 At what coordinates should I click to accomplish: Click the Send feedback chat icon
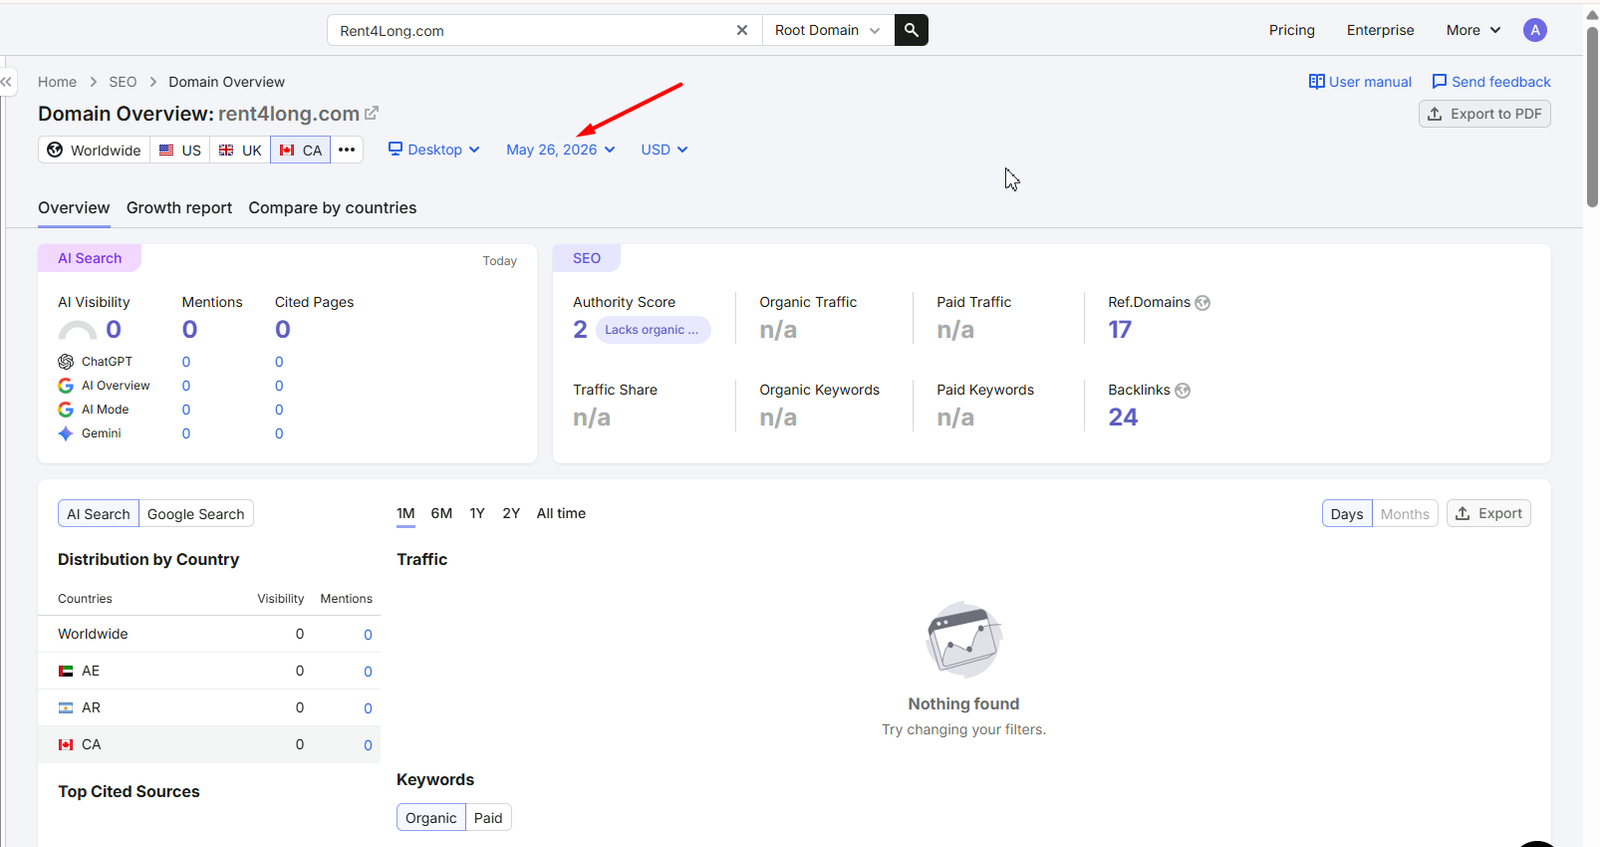[x=1439, y=82]
